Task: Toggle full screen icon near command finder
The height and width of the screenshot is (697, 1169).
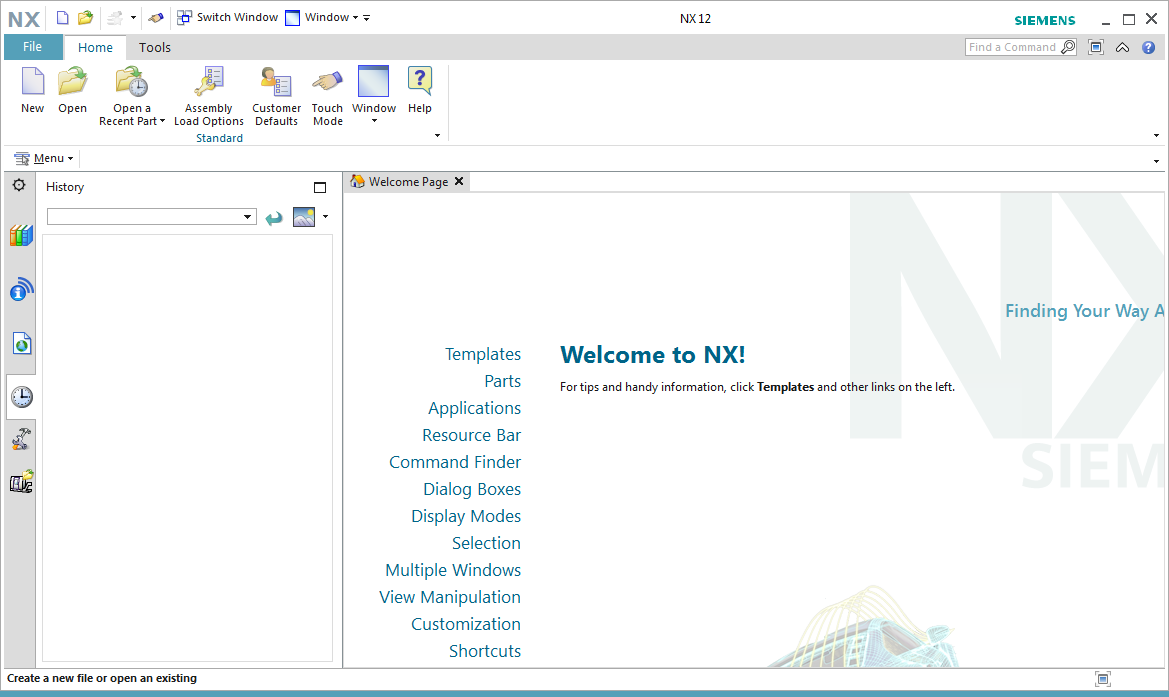Action: click(x=1096, y=47)
